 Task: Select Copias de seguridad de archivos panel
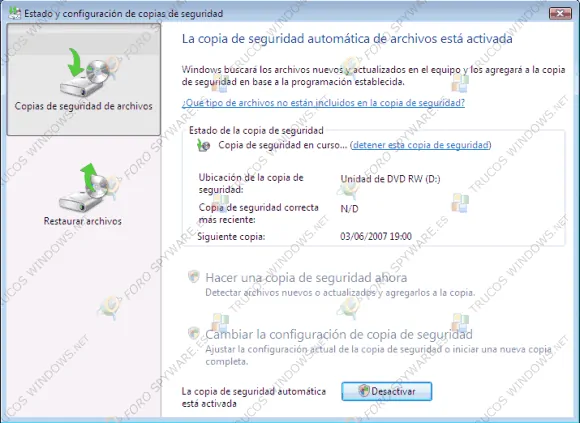click(x=84, y=79)
